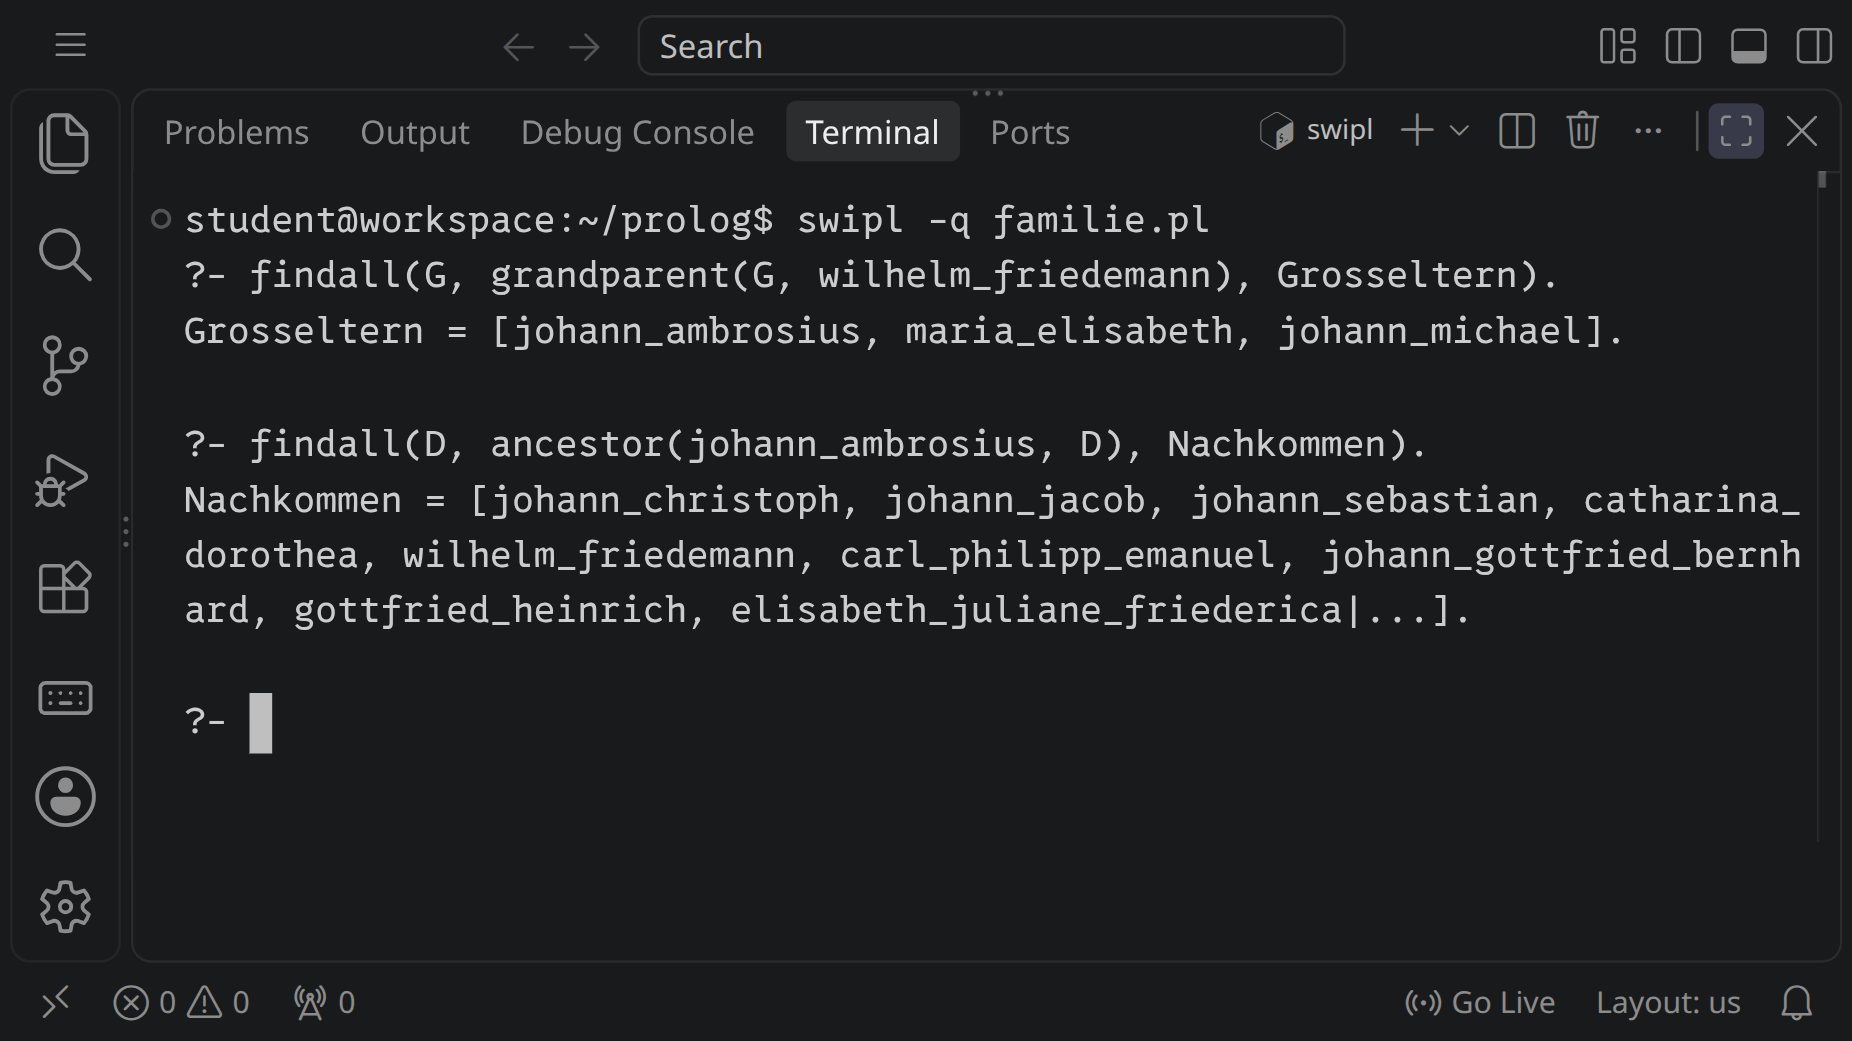This screenshot has width=1852, height=1041.
Task: Click Go Live in status bar
Action: pyautogui.click(x=1480, y=1002)
